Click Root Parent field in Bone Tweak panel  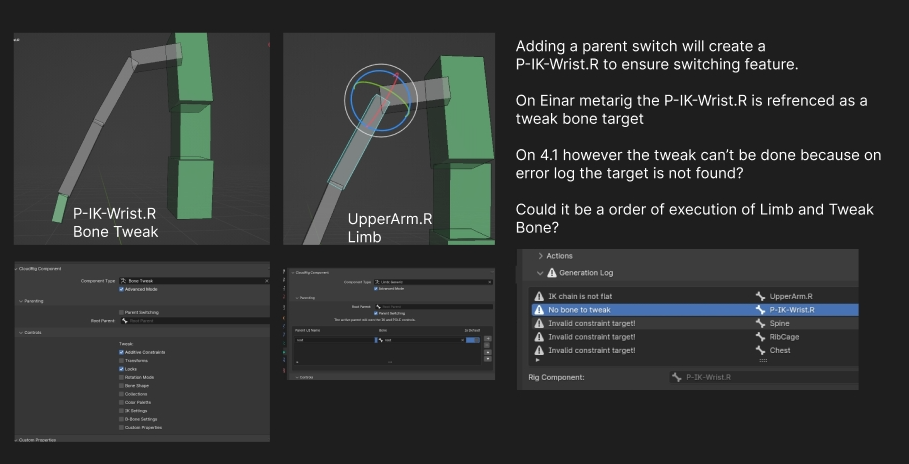coord(195,321)
